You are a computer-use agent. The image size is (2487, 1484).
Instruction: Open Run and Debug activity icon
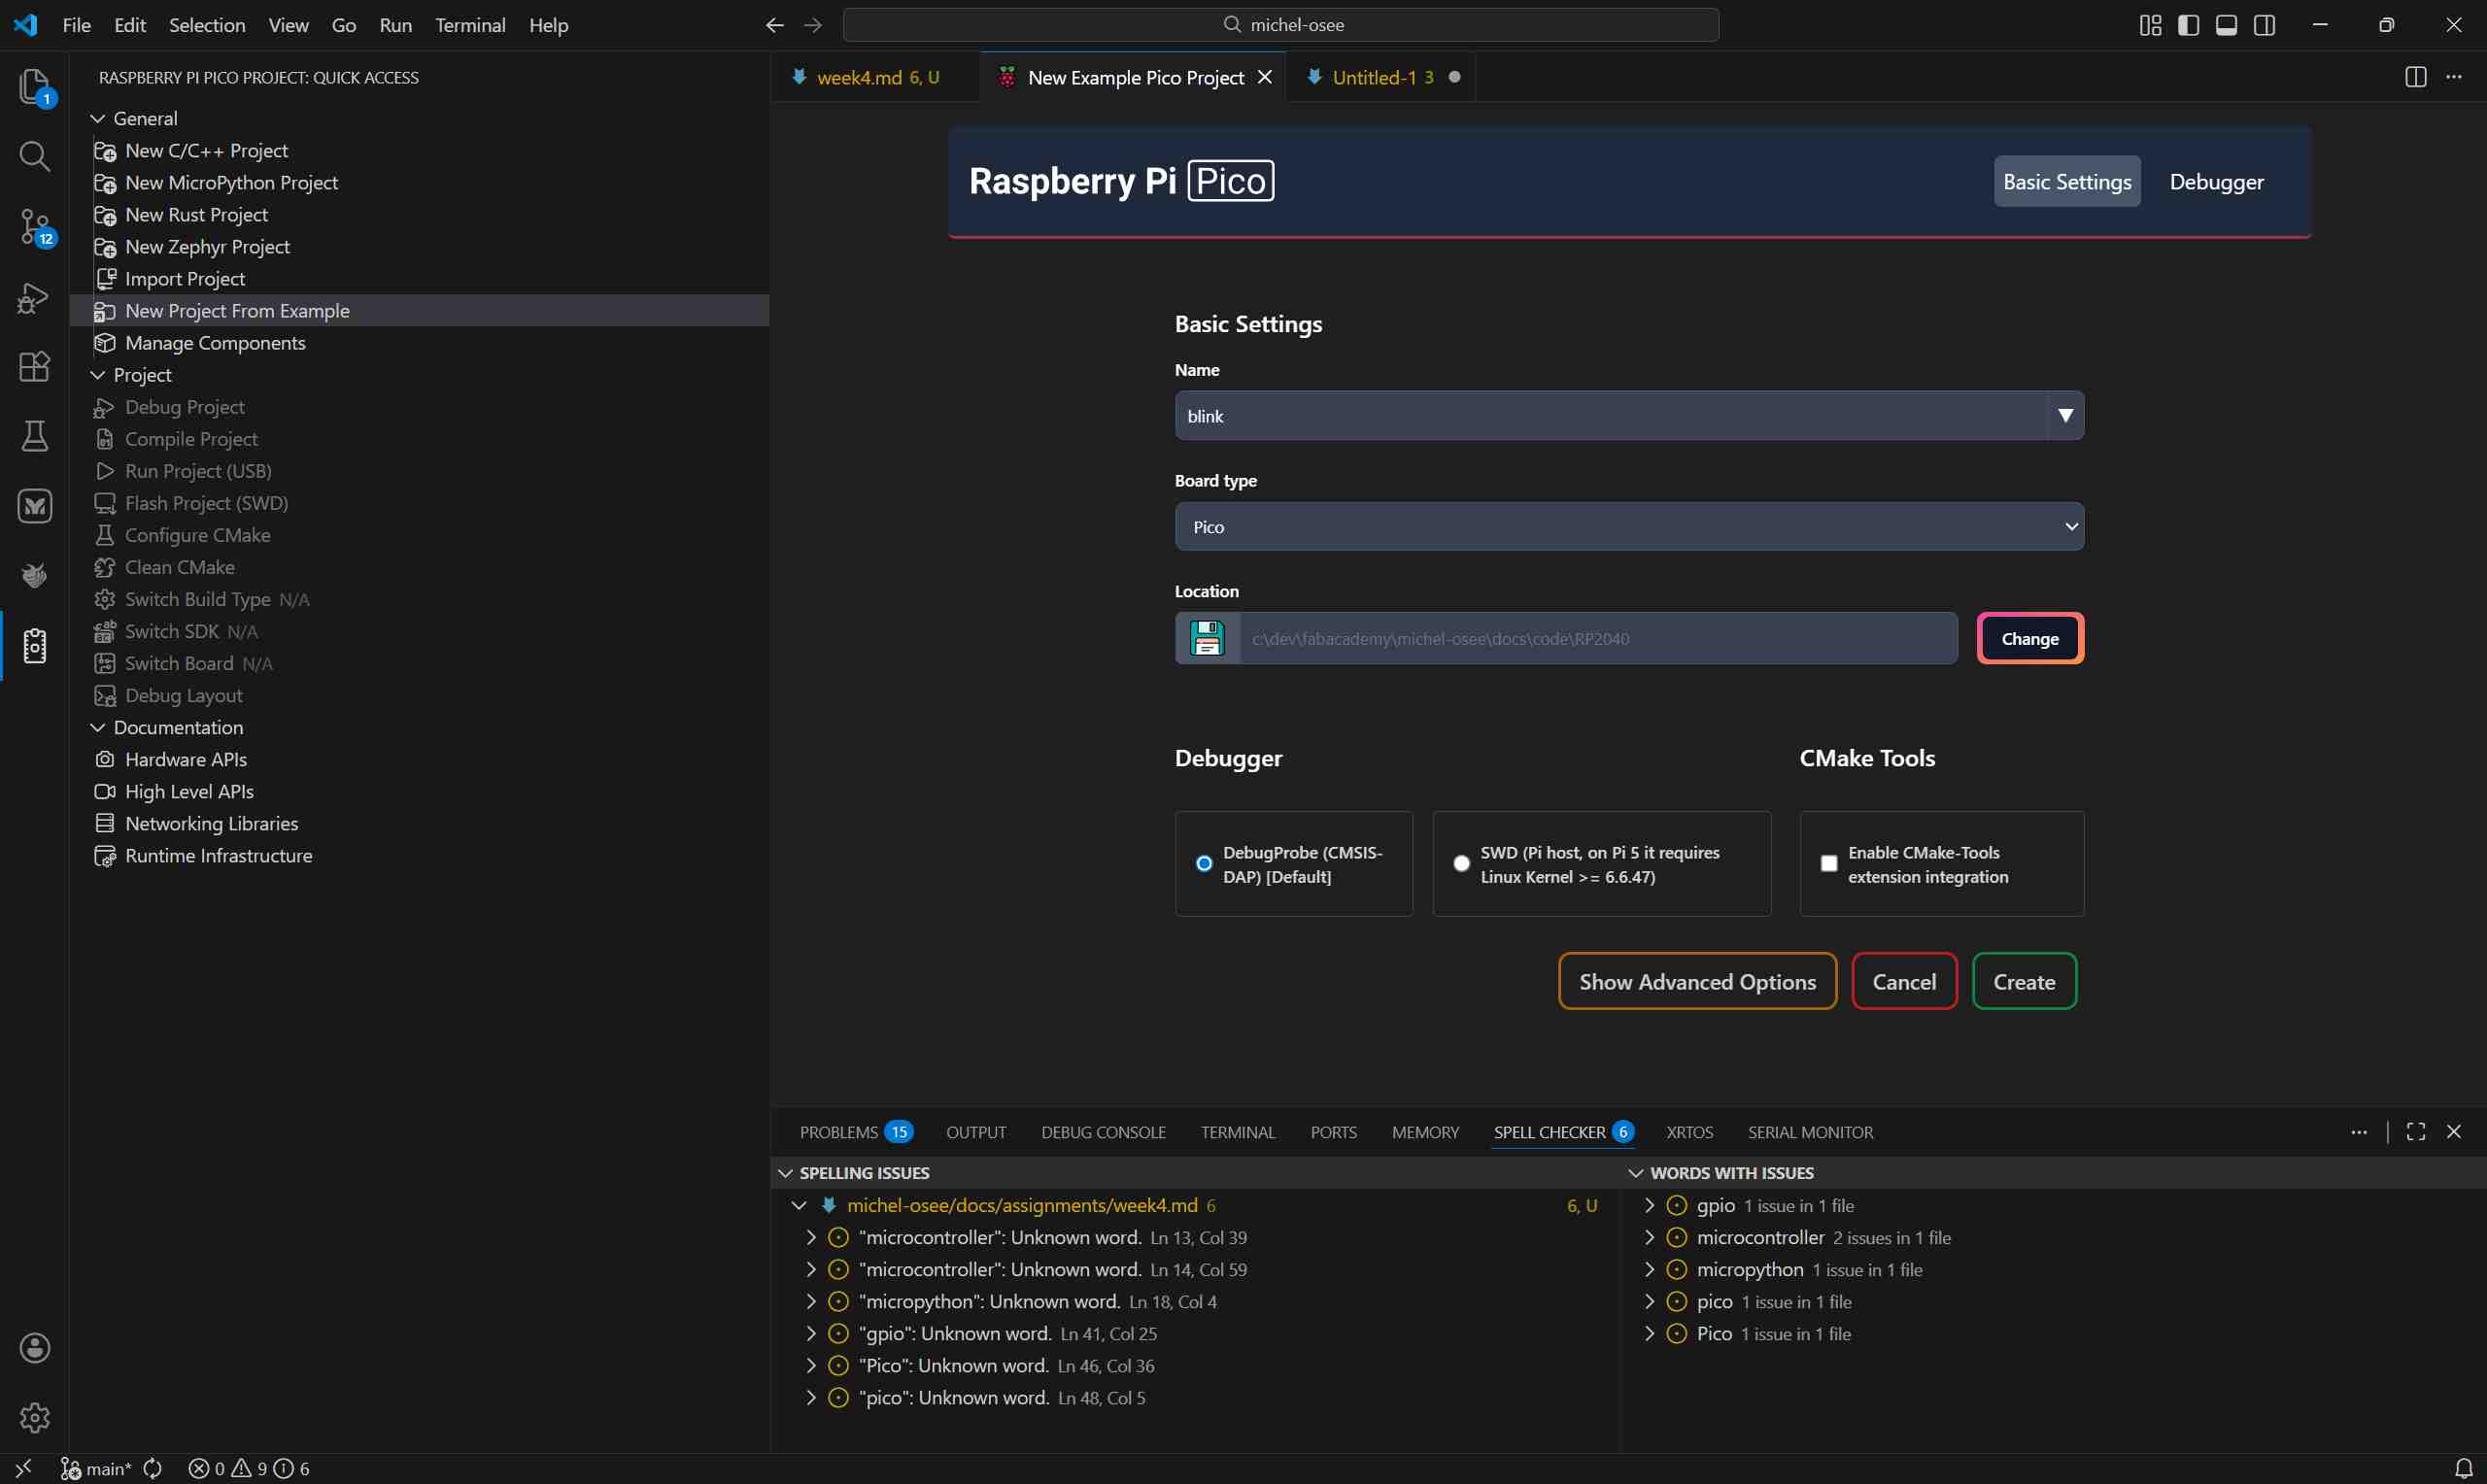pos(35,297)
